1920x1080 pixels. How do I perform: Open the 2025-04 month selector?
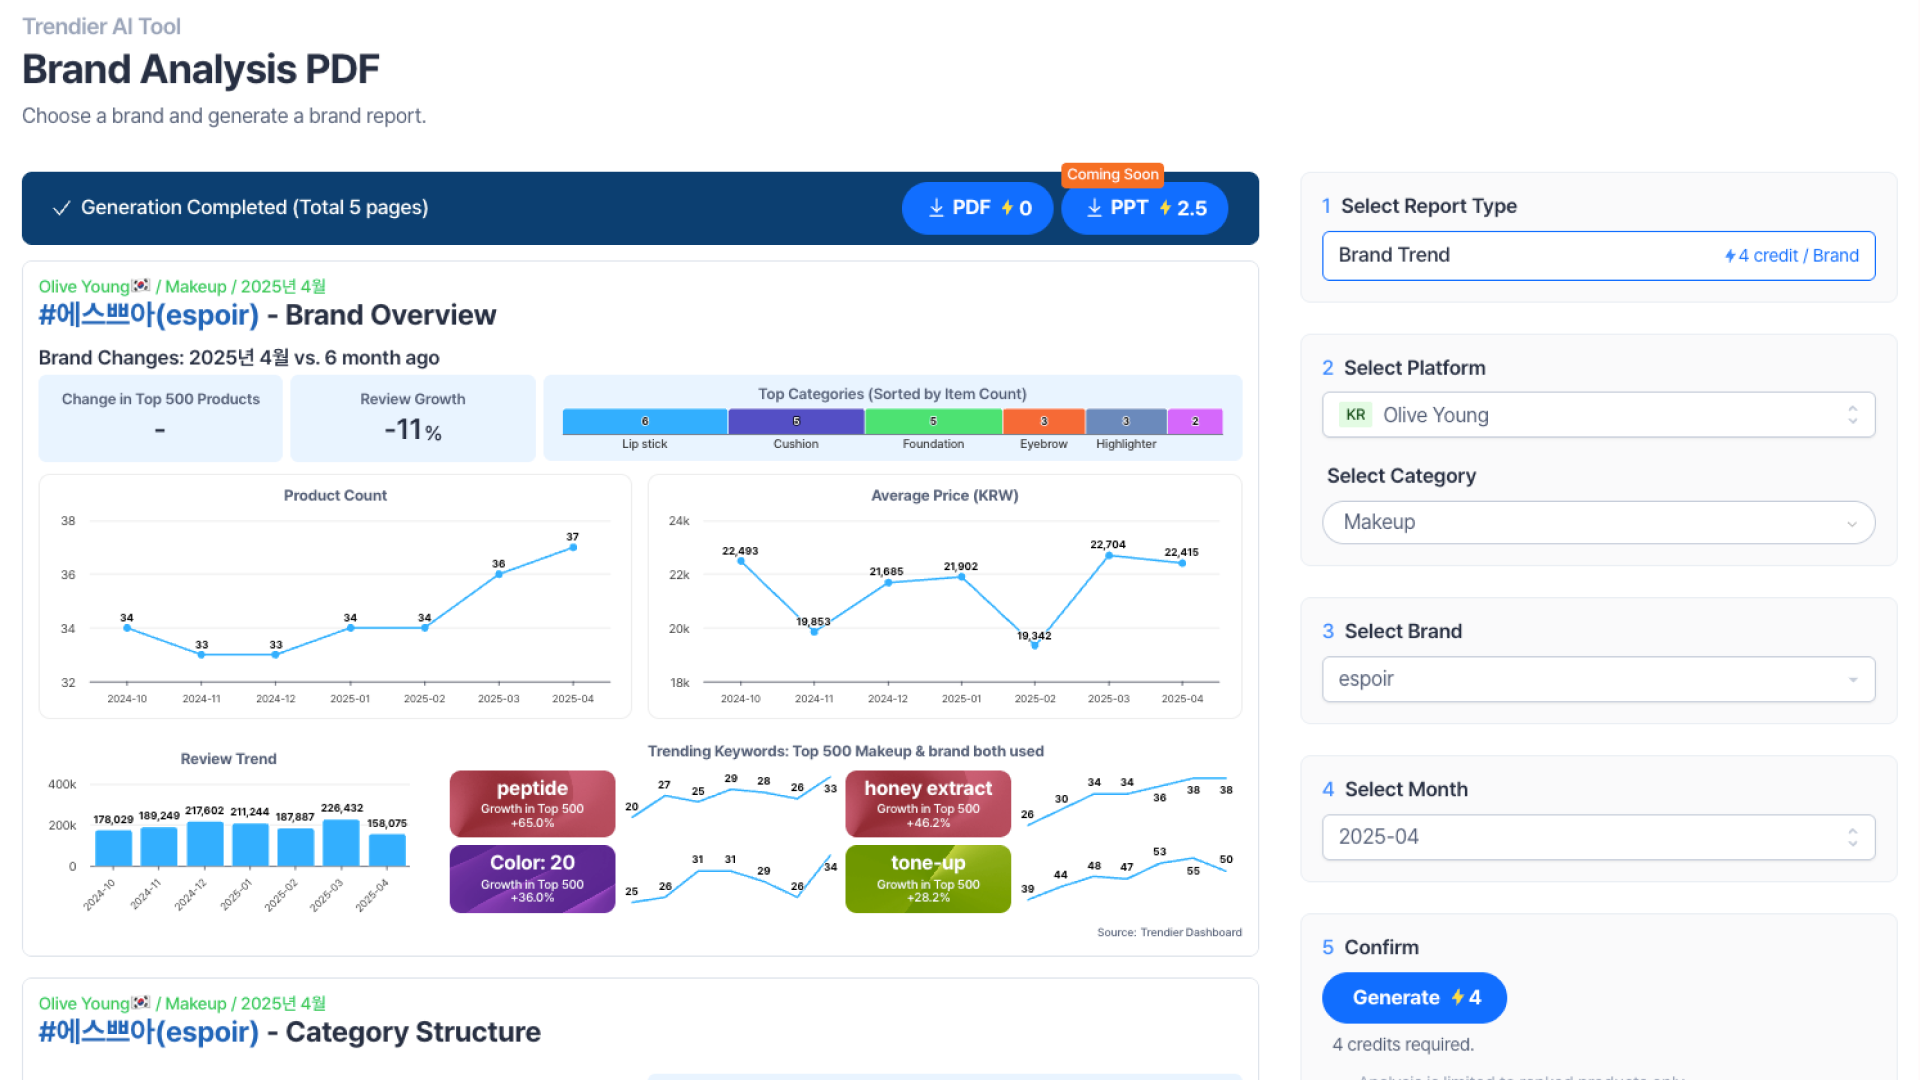[x=1598, y=837]
